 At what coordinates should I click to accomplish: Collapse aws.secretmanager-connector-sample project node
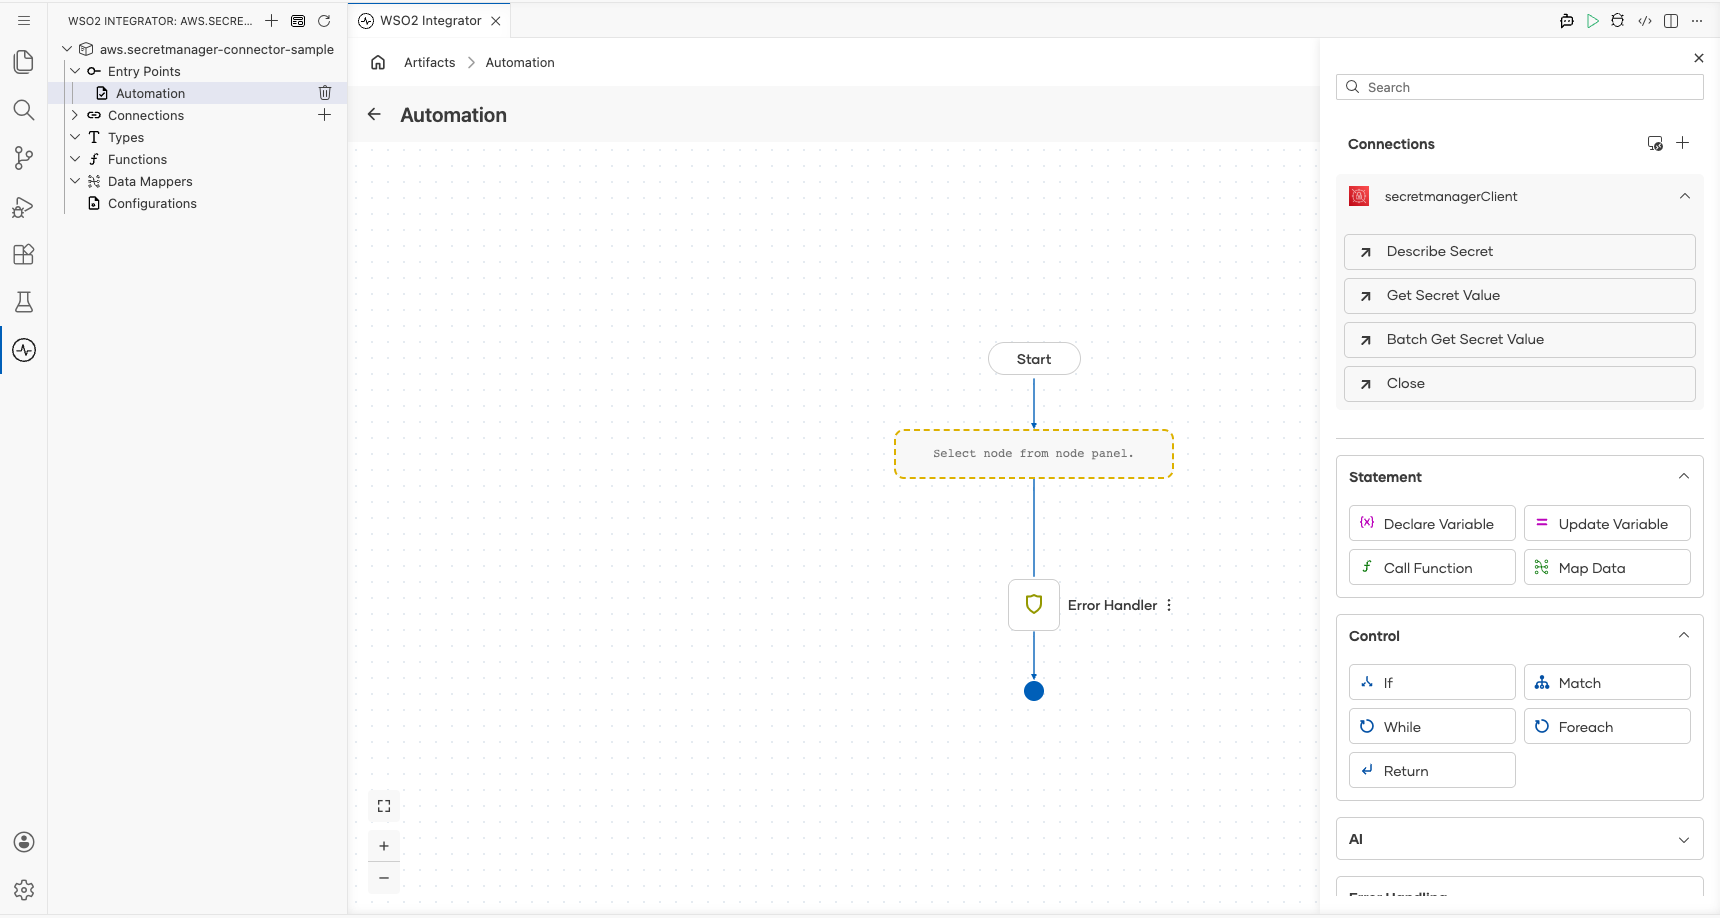[67, 49]
